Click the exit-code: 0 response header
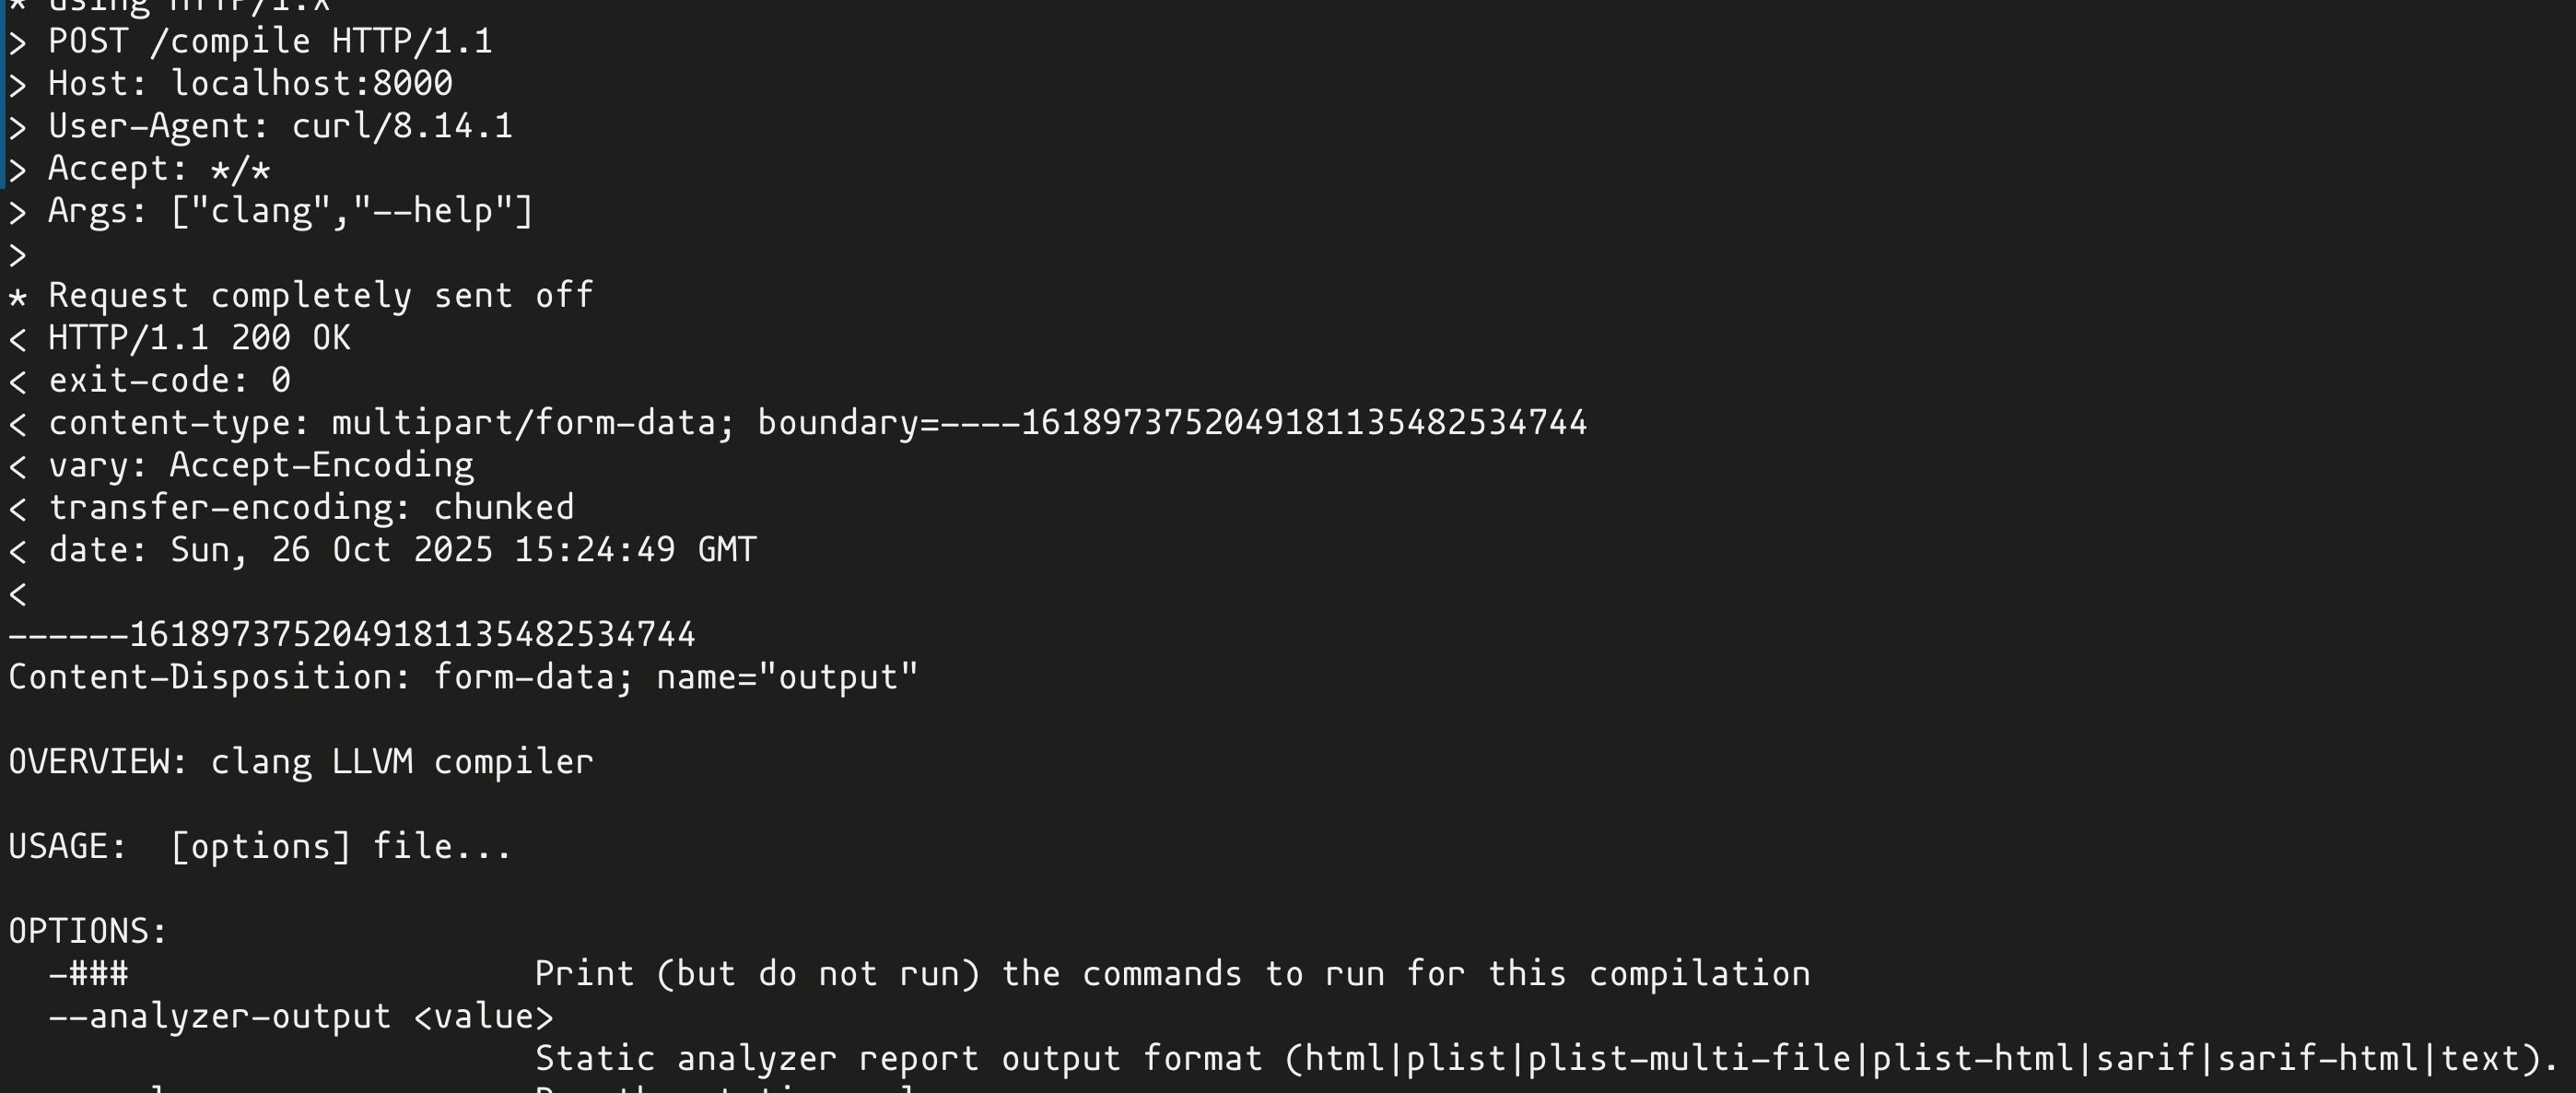 pyautogui.click(x=150, y=380)
